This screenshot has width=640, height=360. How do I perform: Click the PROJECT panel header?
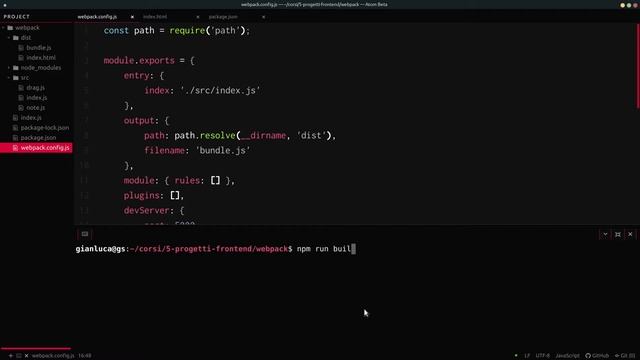[x=17, y=17]
